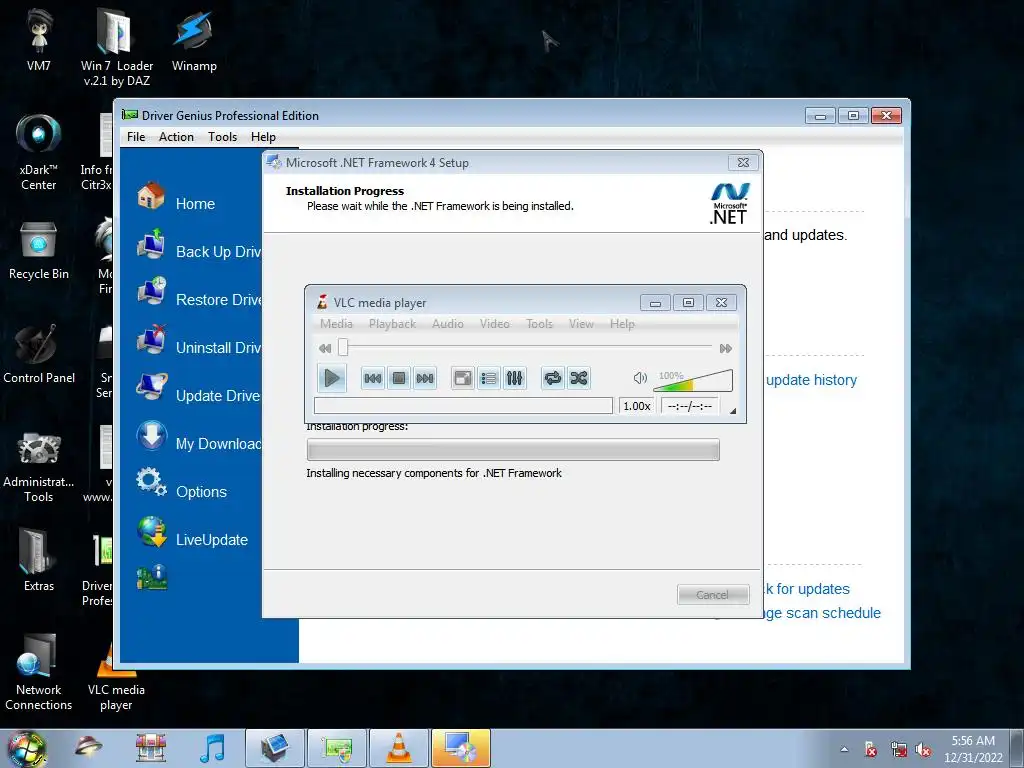Select the Extras desktop icon
Image resolution: width=1024 pixels, height=768 pixels.
coord(39,560)
